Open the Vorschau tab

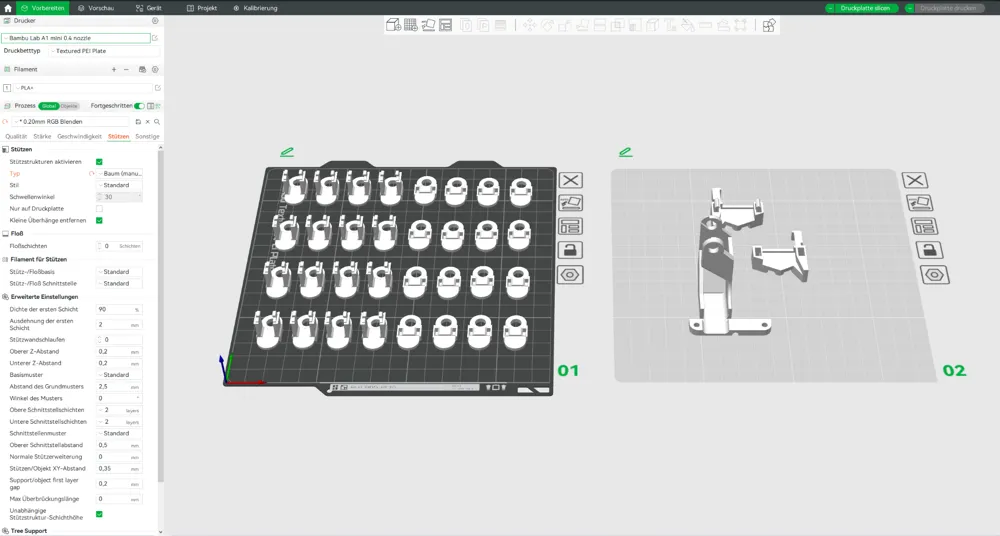pyautogui.click(x=96, y=8)
